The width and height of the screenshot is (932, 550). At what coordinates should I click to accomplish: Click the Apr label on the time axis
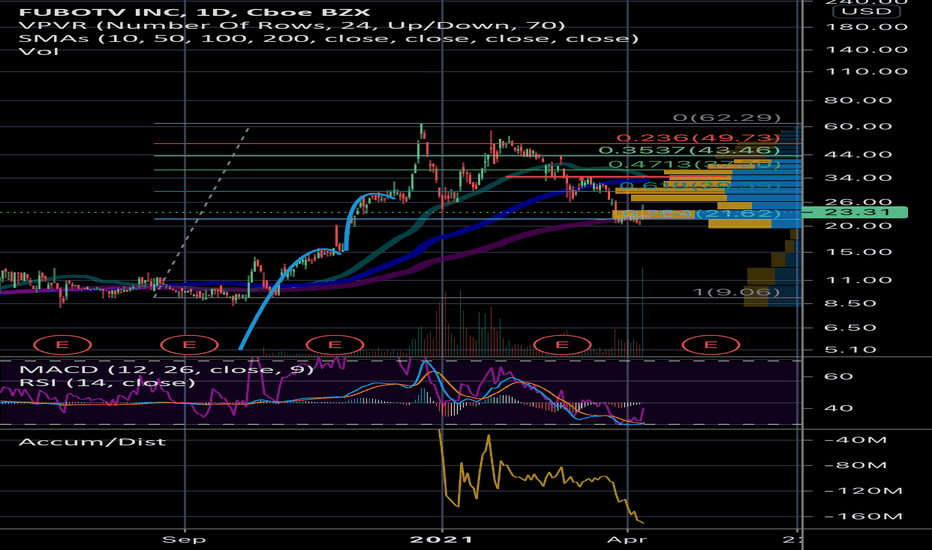[626, 539]
